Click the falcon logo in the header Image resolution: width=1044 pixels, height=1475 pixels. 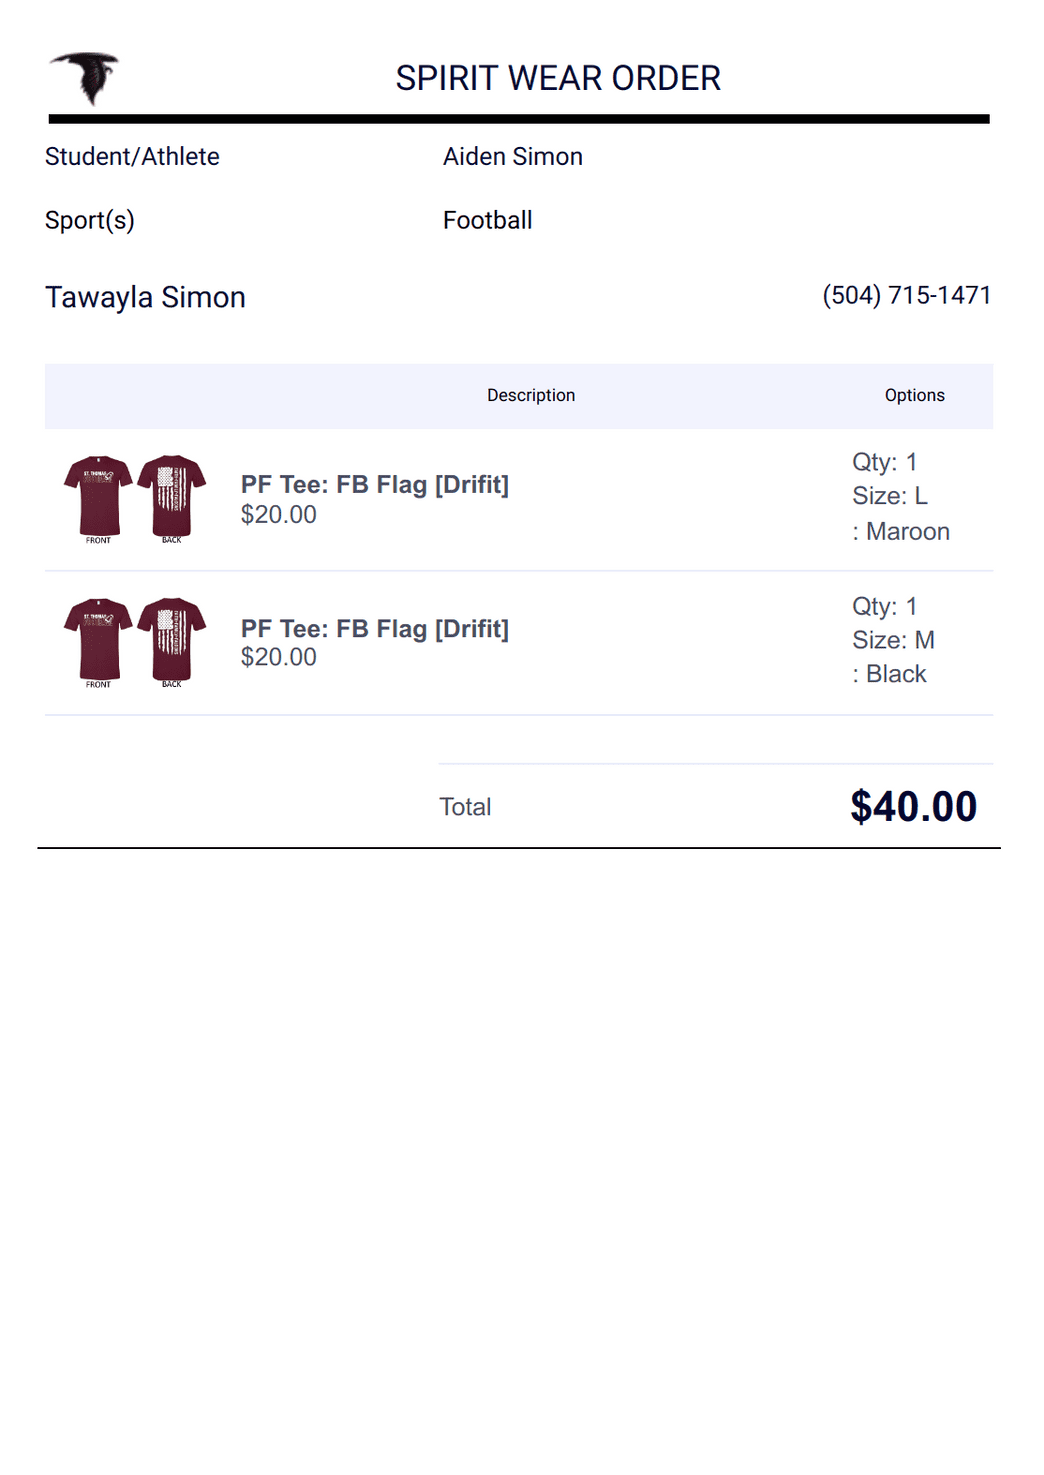click(x=85, y=78)
